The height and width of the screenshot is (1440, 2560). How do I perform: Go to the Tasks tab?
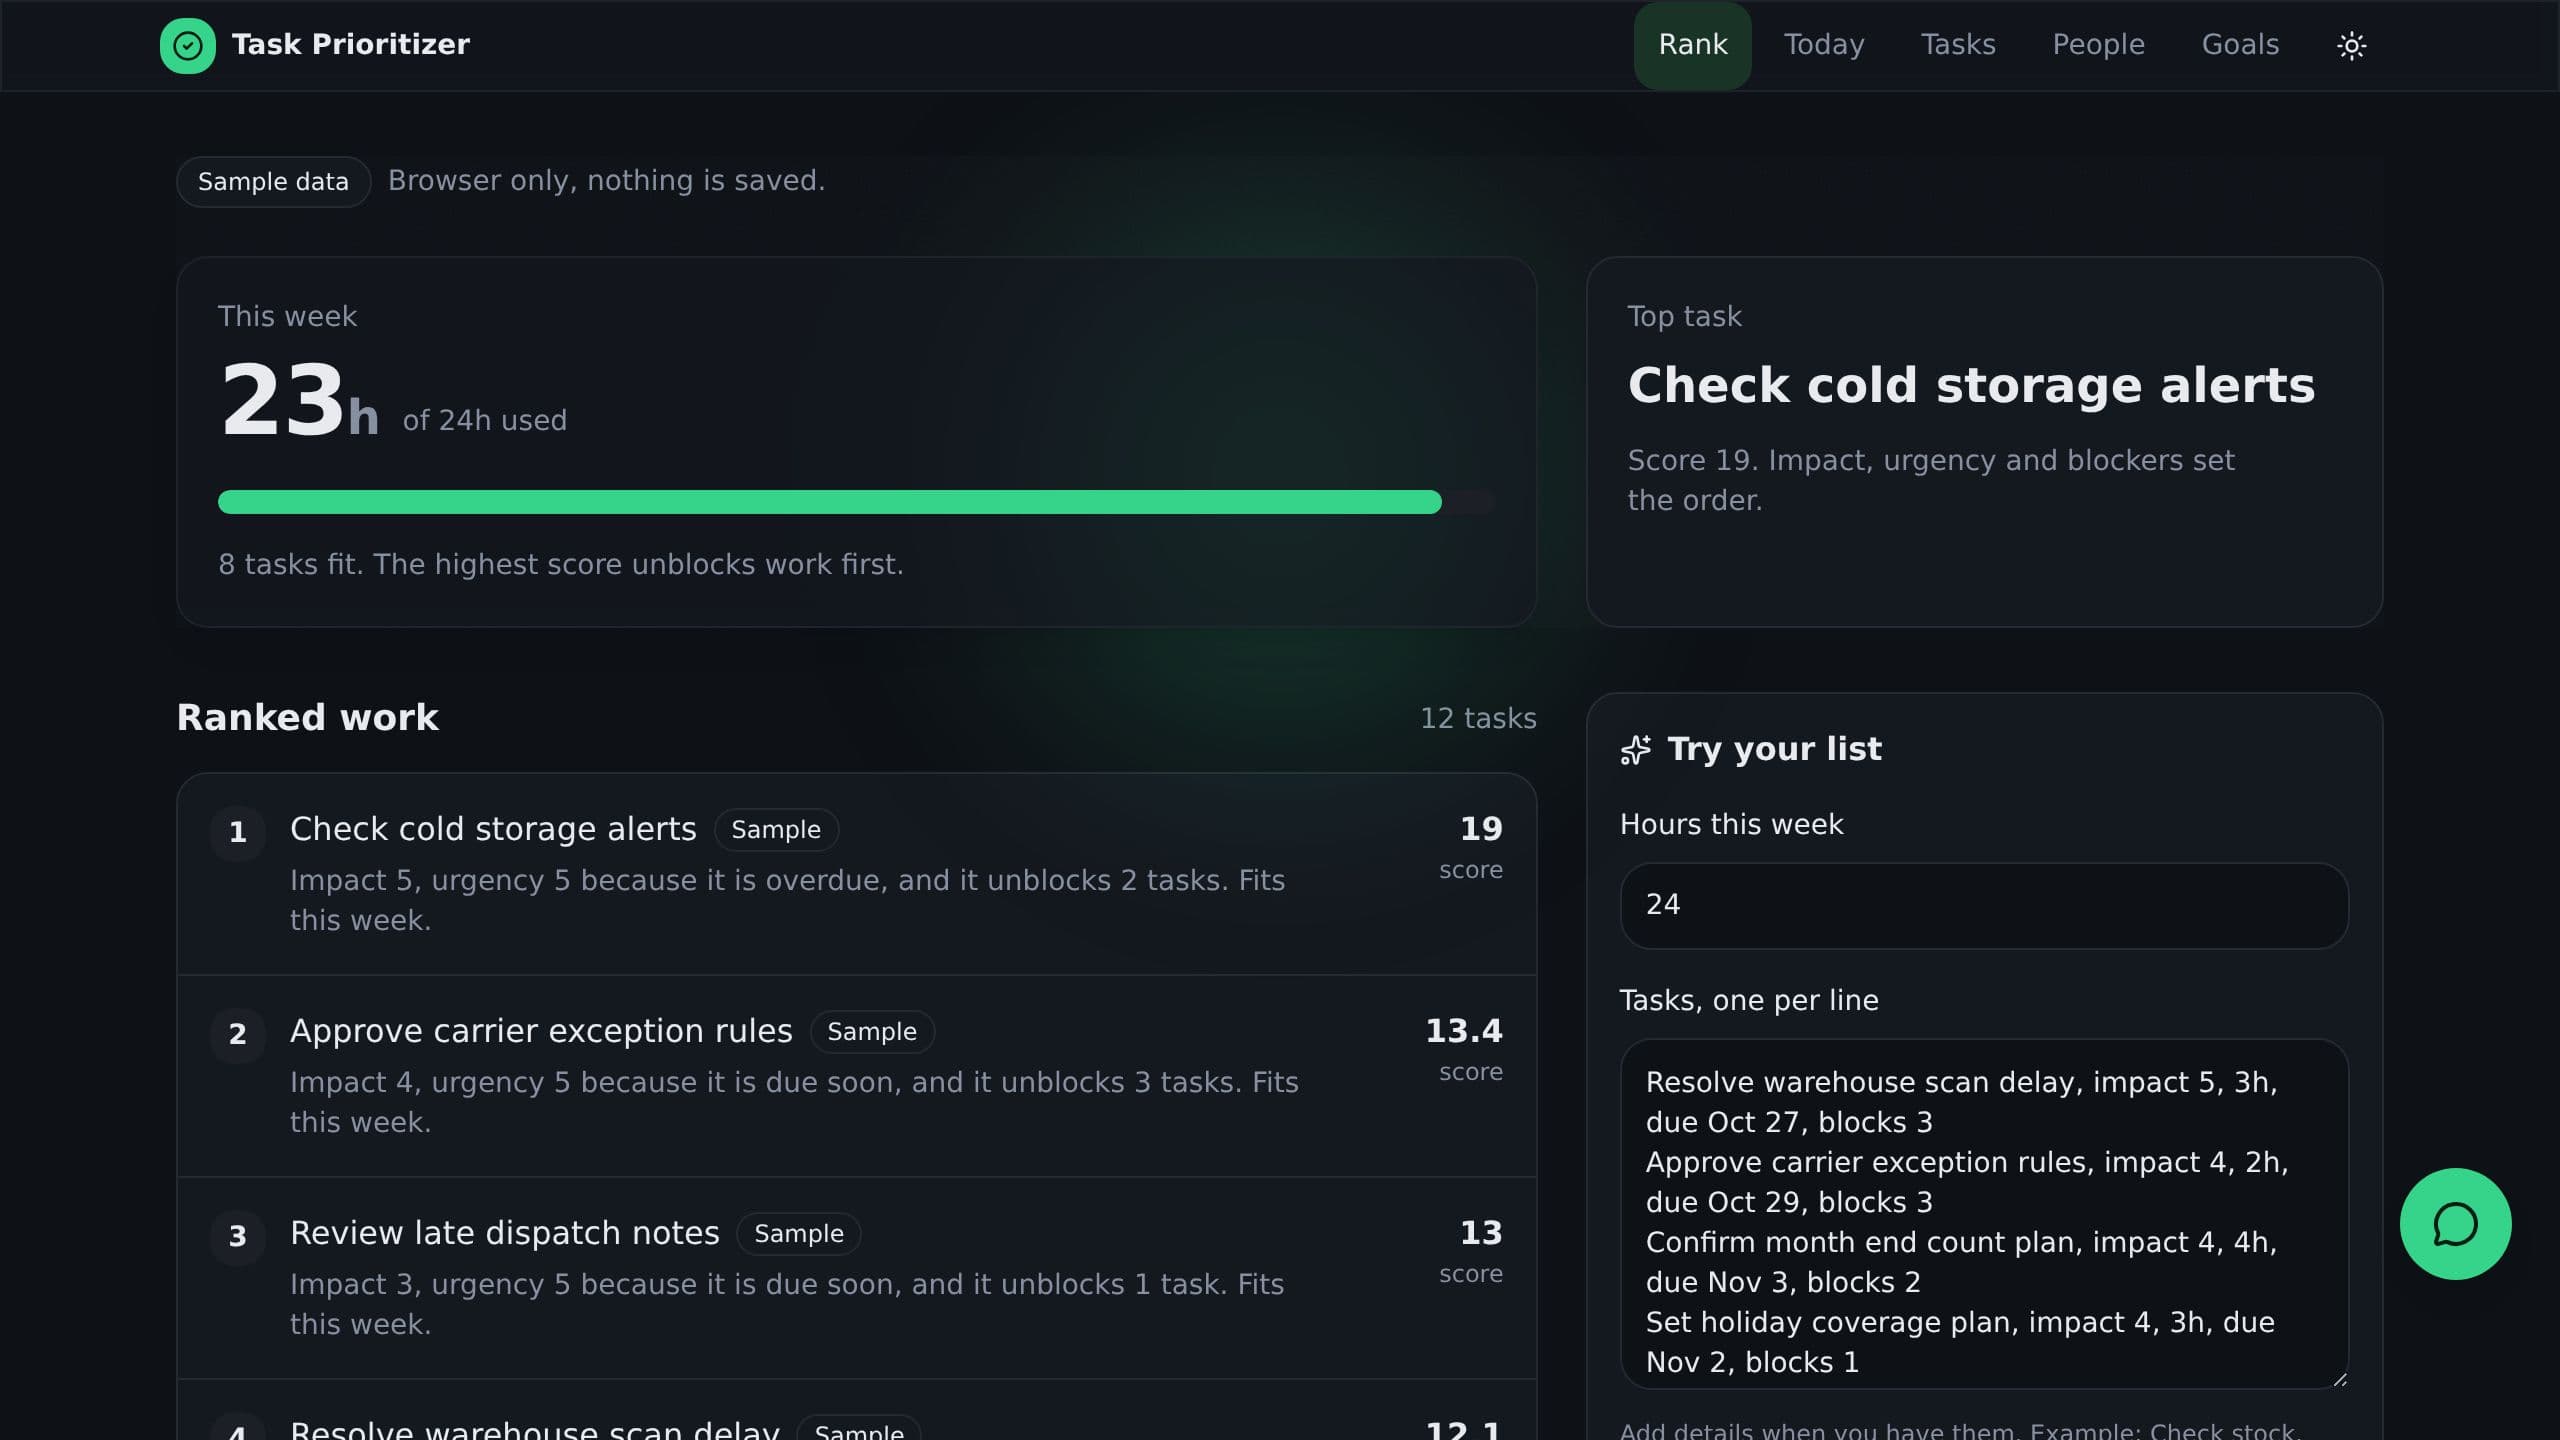click(1958, 45)
